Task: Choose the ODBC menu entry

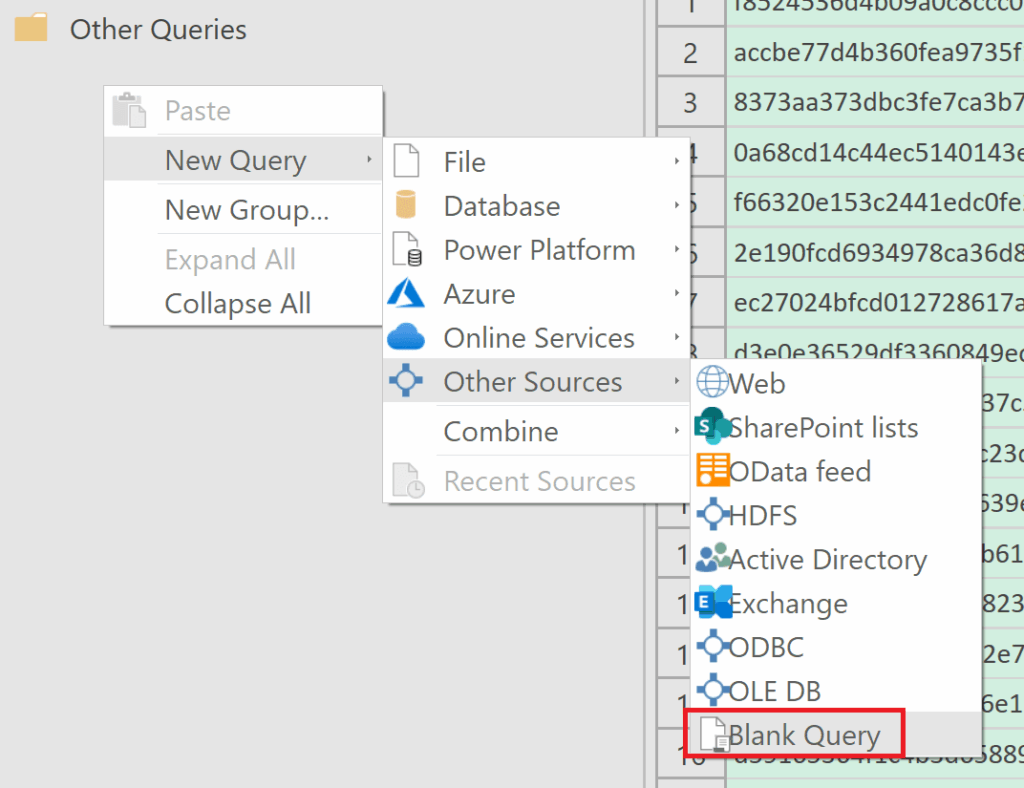Action: (766, 647)
